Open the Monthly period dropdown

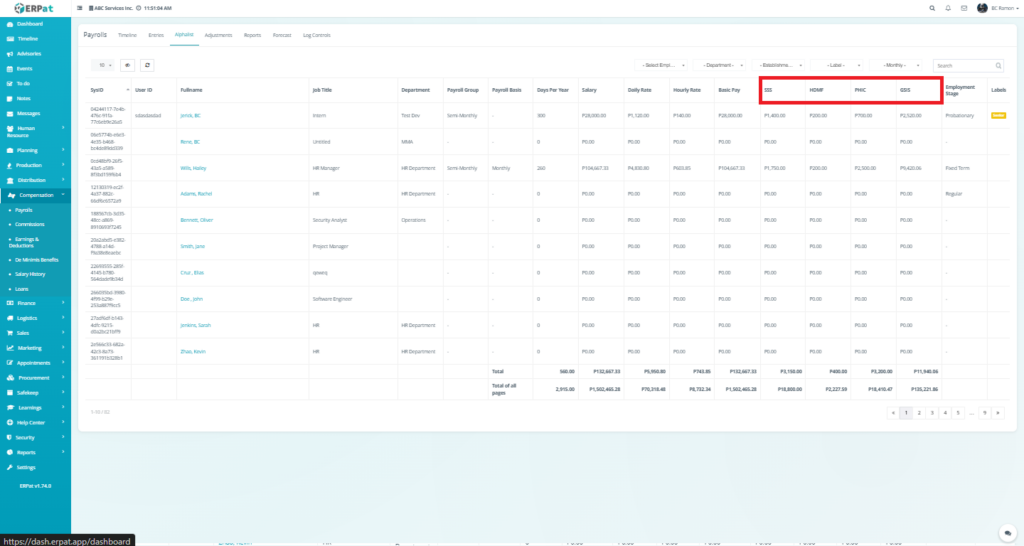(x=900, y=65)
